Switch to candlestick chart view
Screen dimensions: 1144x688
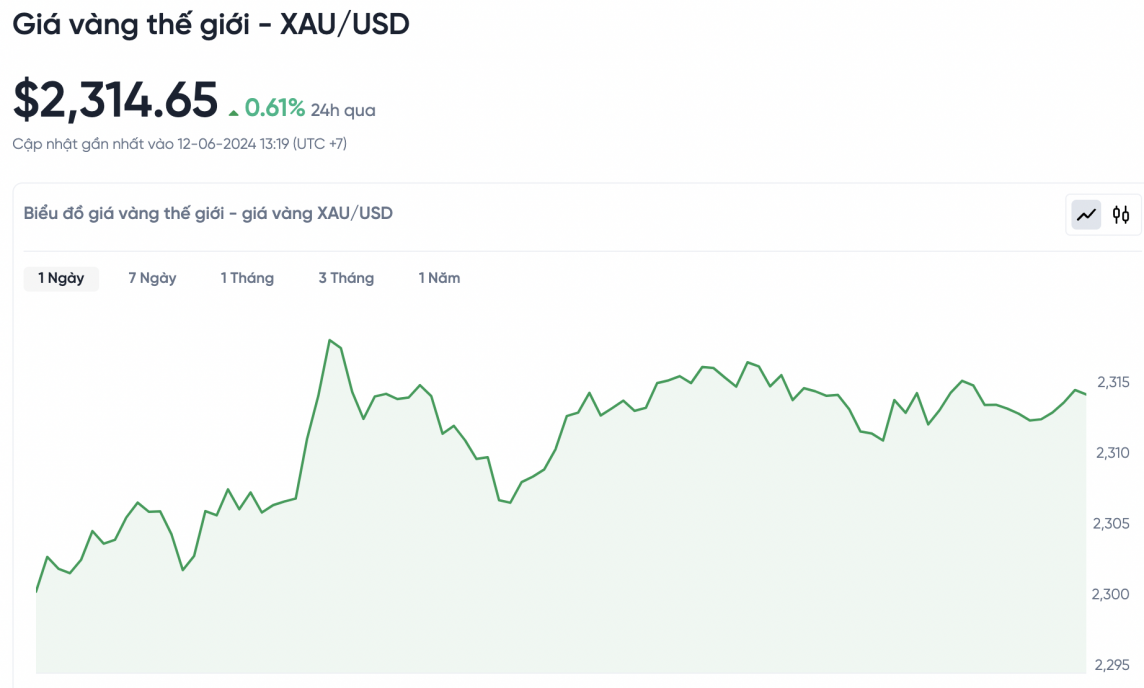[x=1121, y=214]
